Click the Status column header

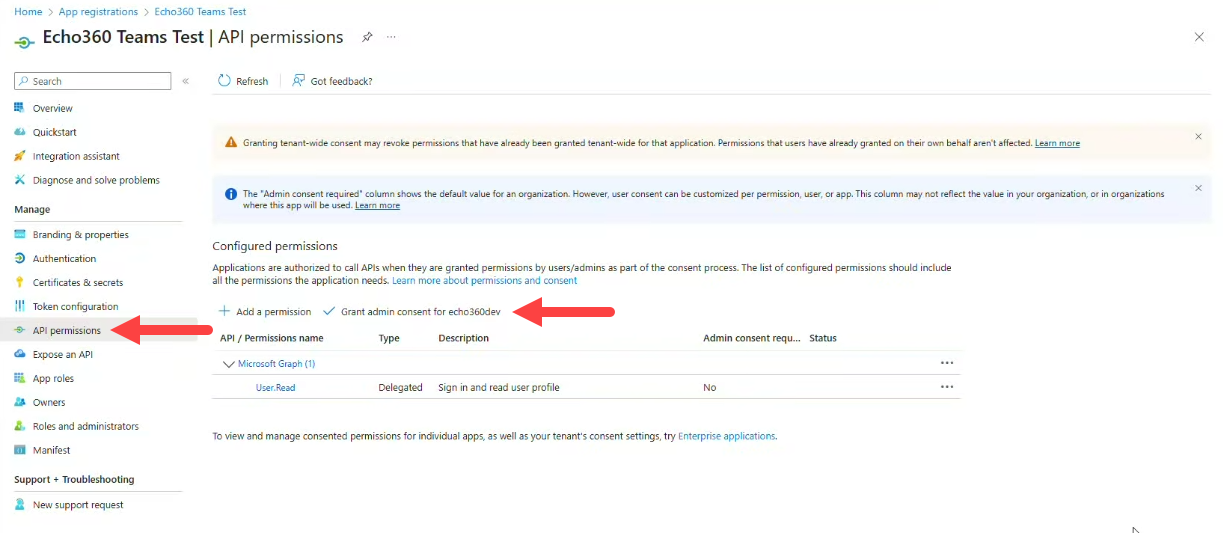(823, 338)
